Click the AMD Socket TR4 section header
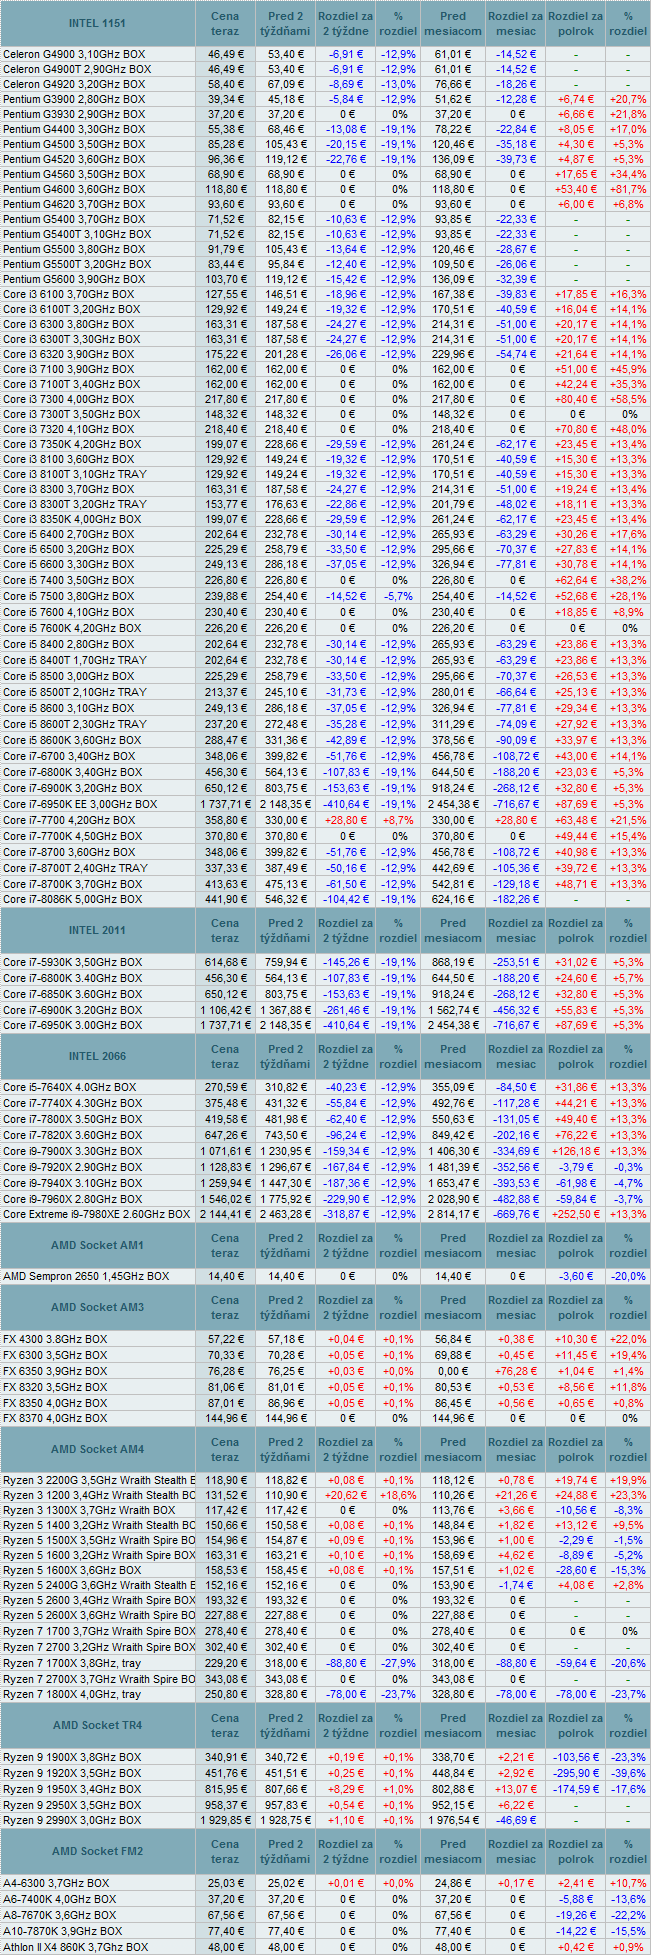This screenshot has height=1955, width=651. tap(98, 1725)
